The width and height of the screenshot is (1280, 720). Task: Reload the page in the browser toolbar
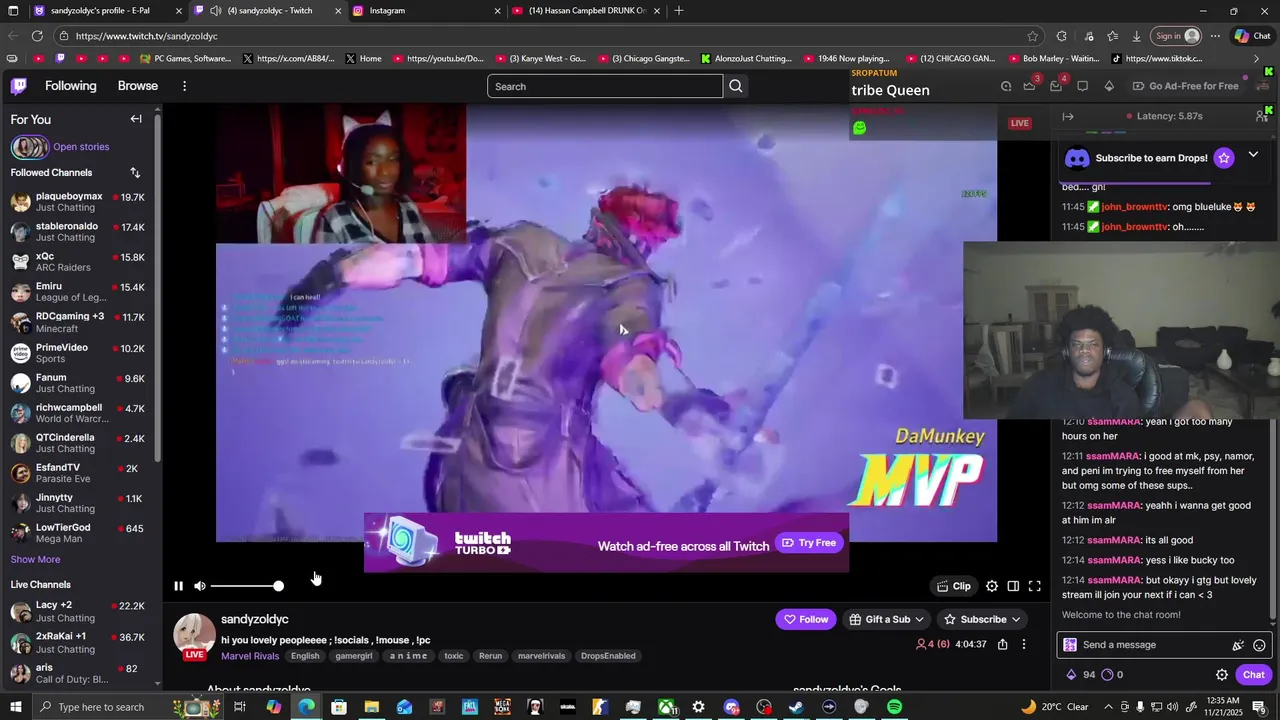37,36
